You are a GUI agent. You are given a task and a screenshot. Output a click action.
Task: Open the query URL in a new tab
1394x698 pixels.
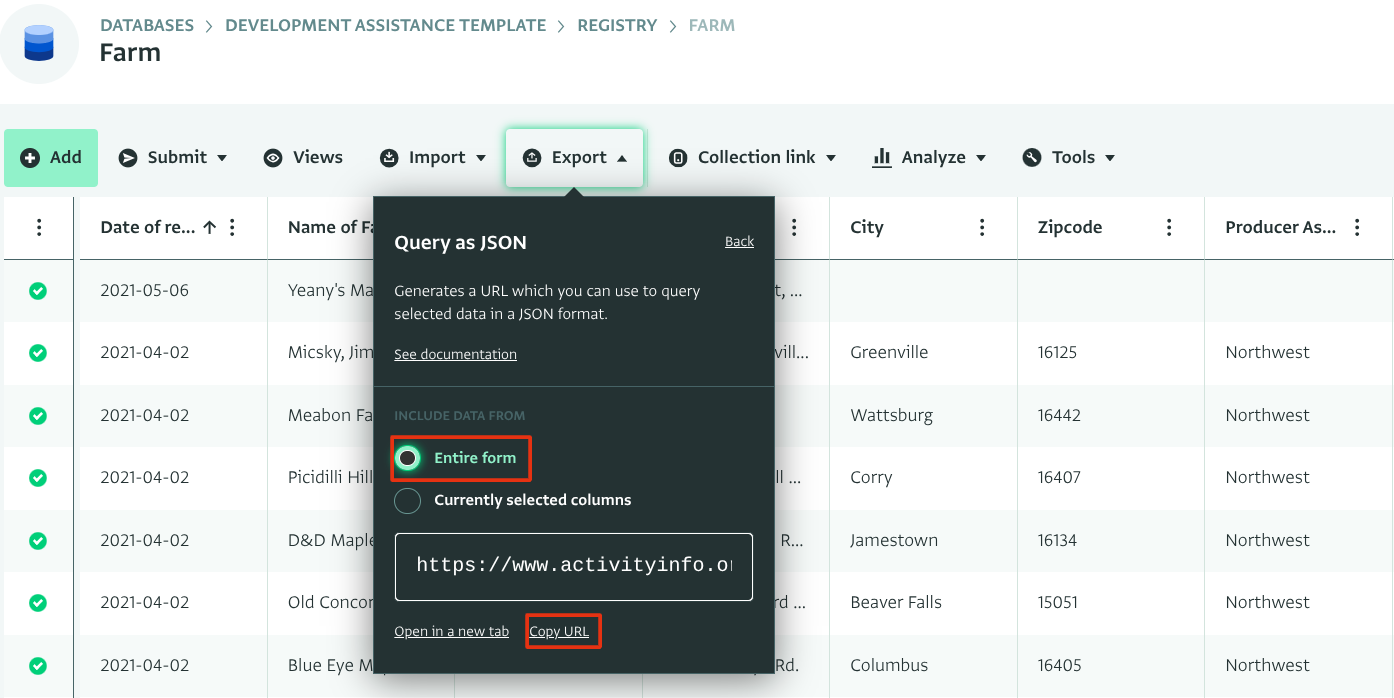pyautogui.click(x=451, y=632)
